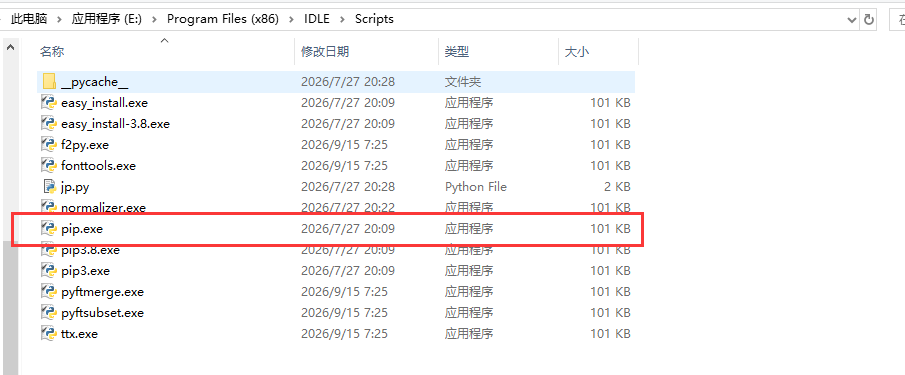Viewport: 905px width, 375px height.
Task: Select the __pycache__ folder name
Action: pyautogui.click(x=94, y=82)
